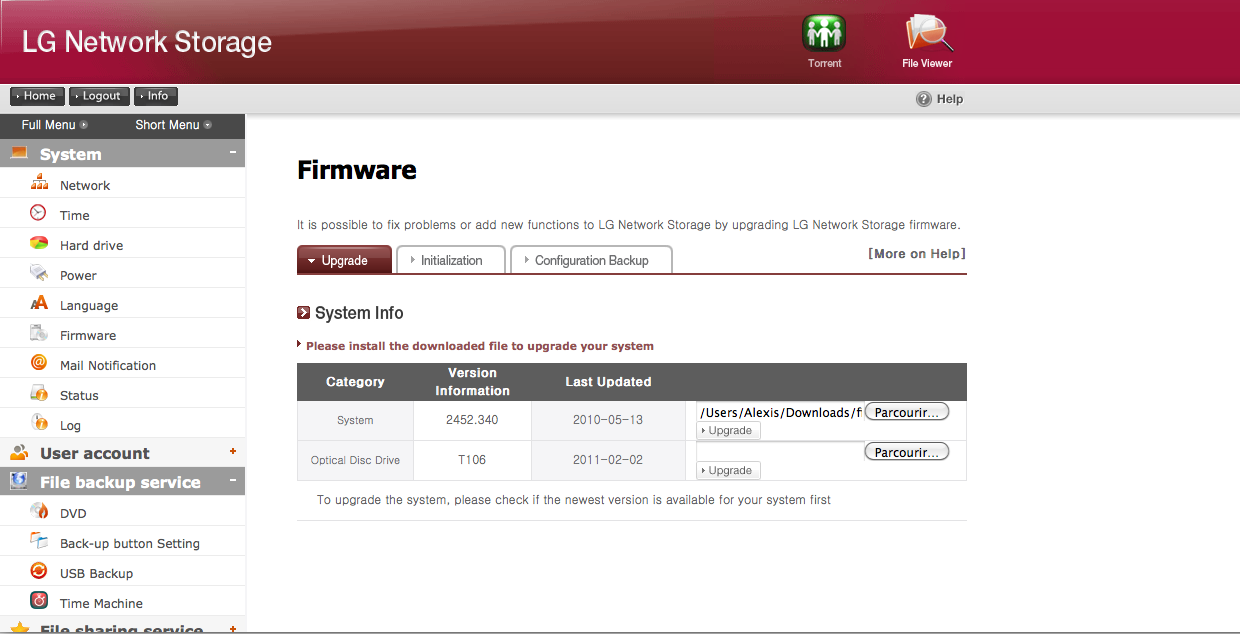The height and width of the screenshot is (634, 1240).
Task: Open USB Backup page
Action: point(96,573)
